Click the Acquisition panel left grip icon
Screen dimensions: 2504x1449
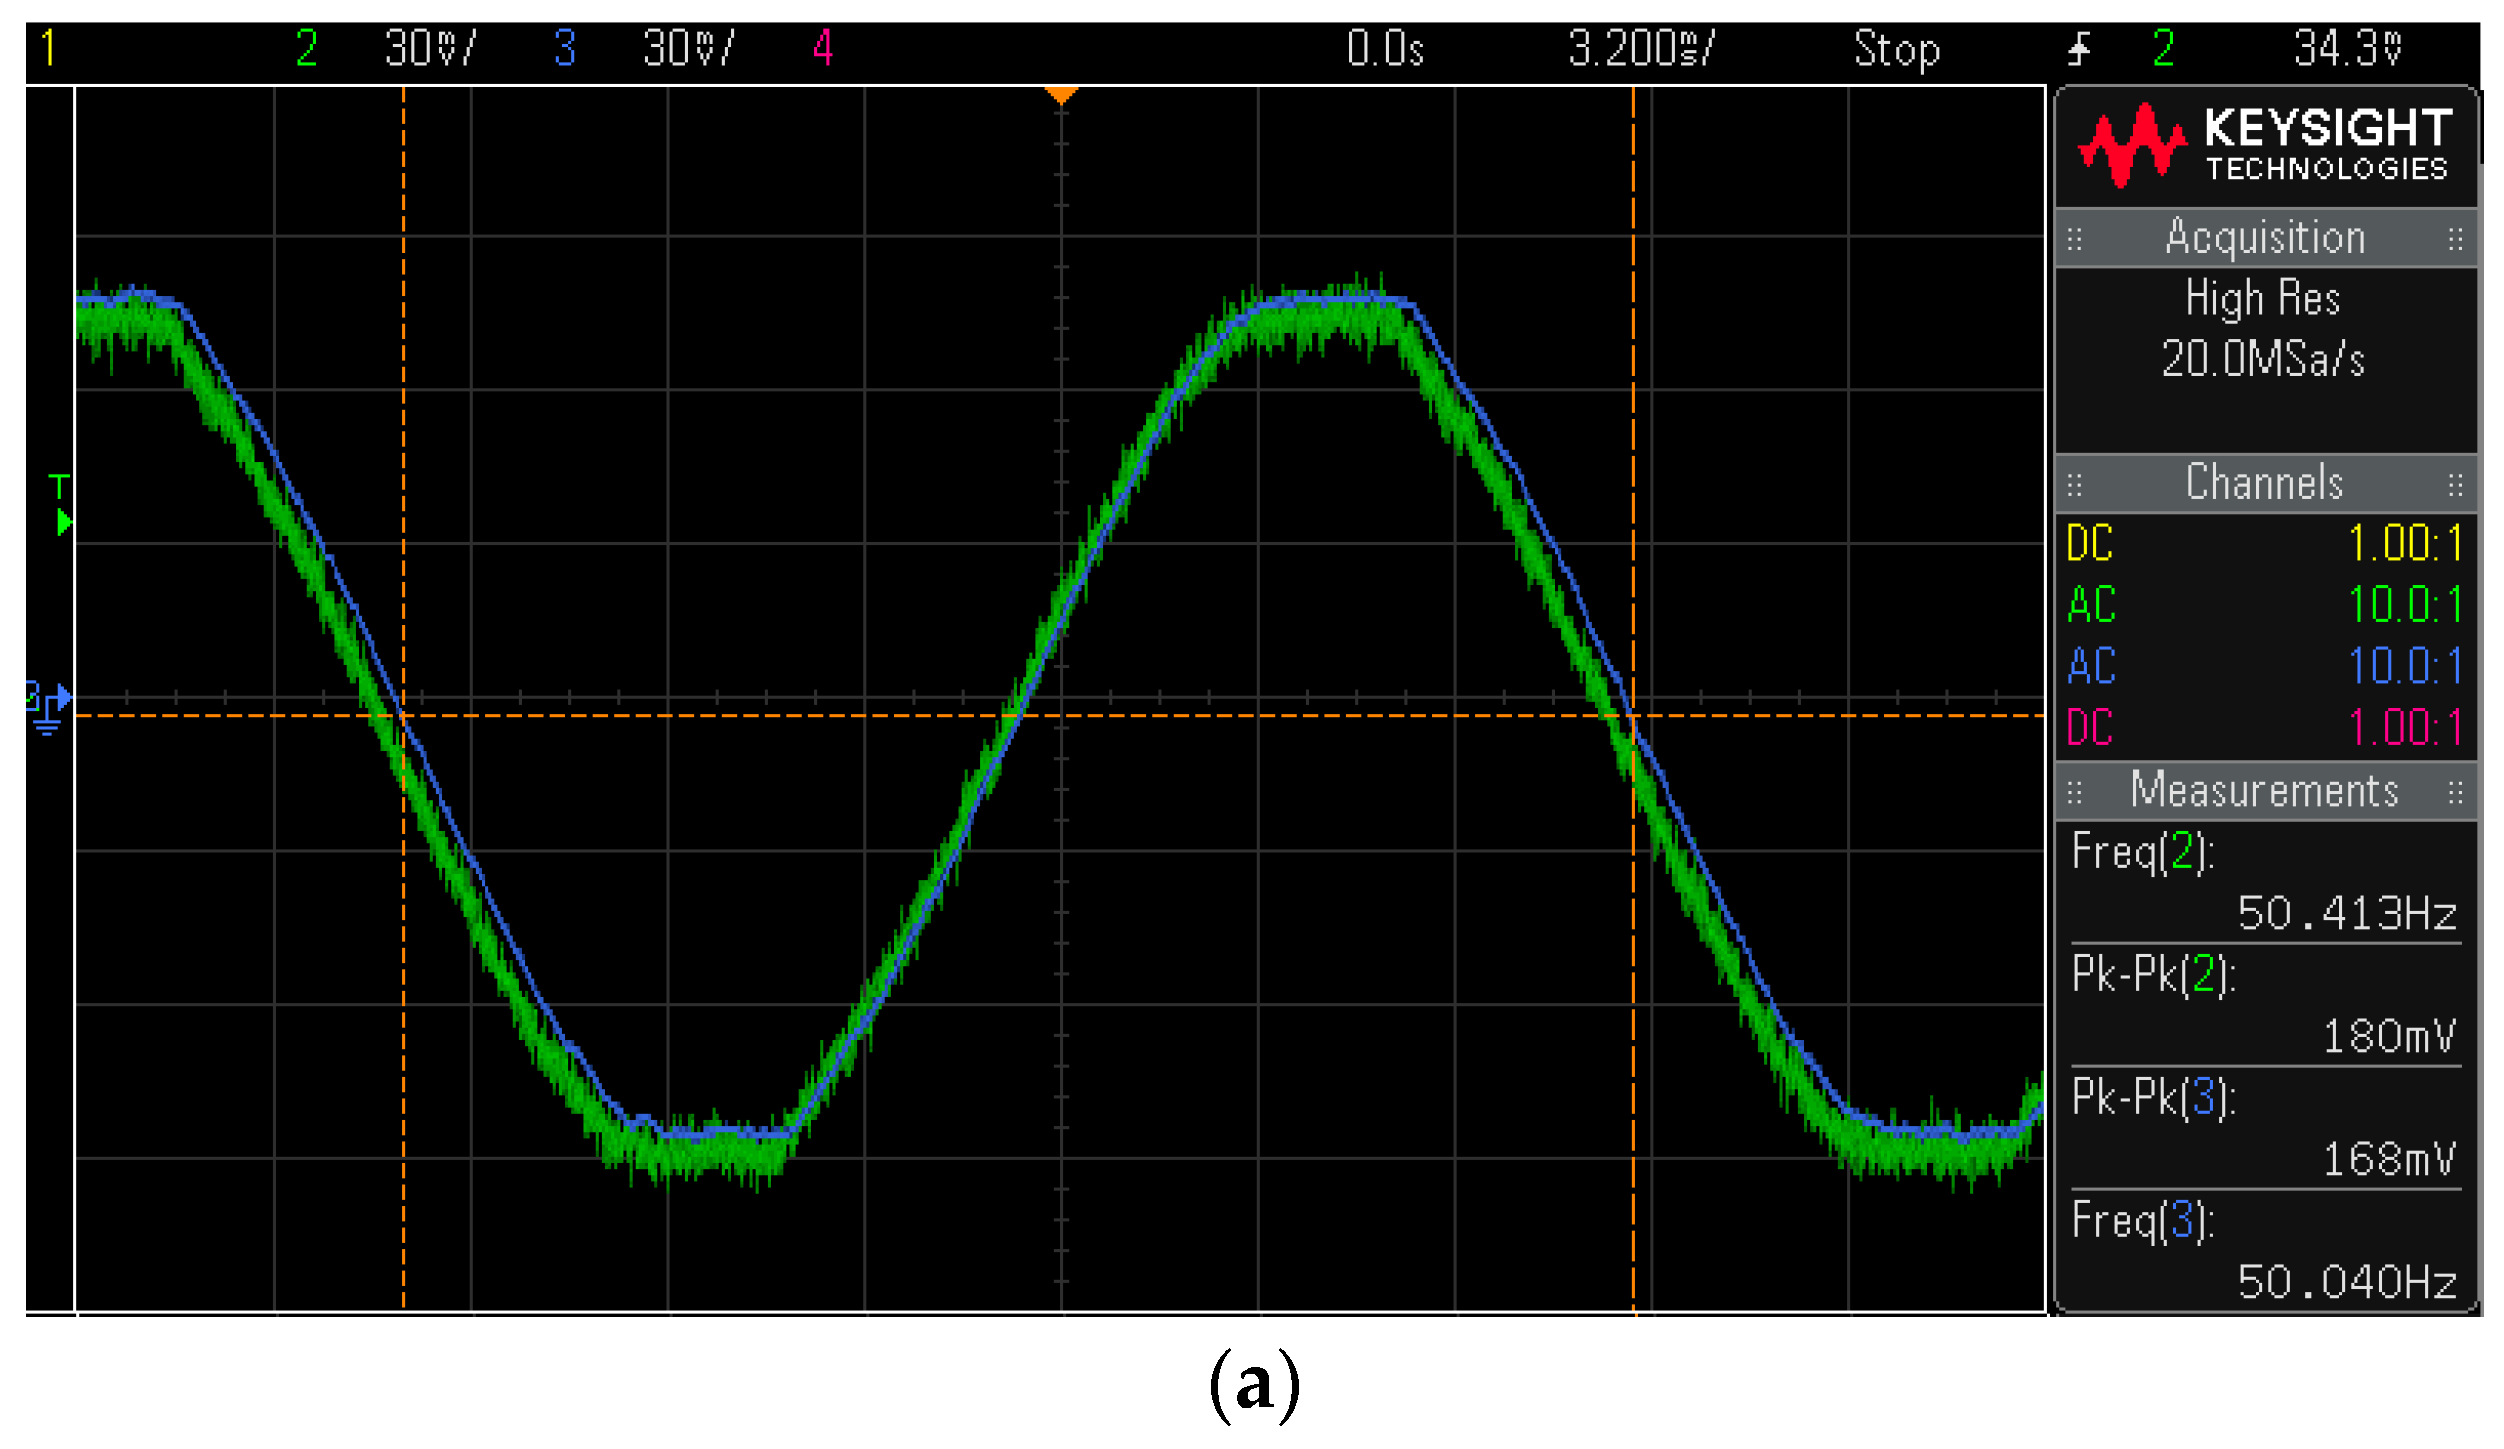2075,239
